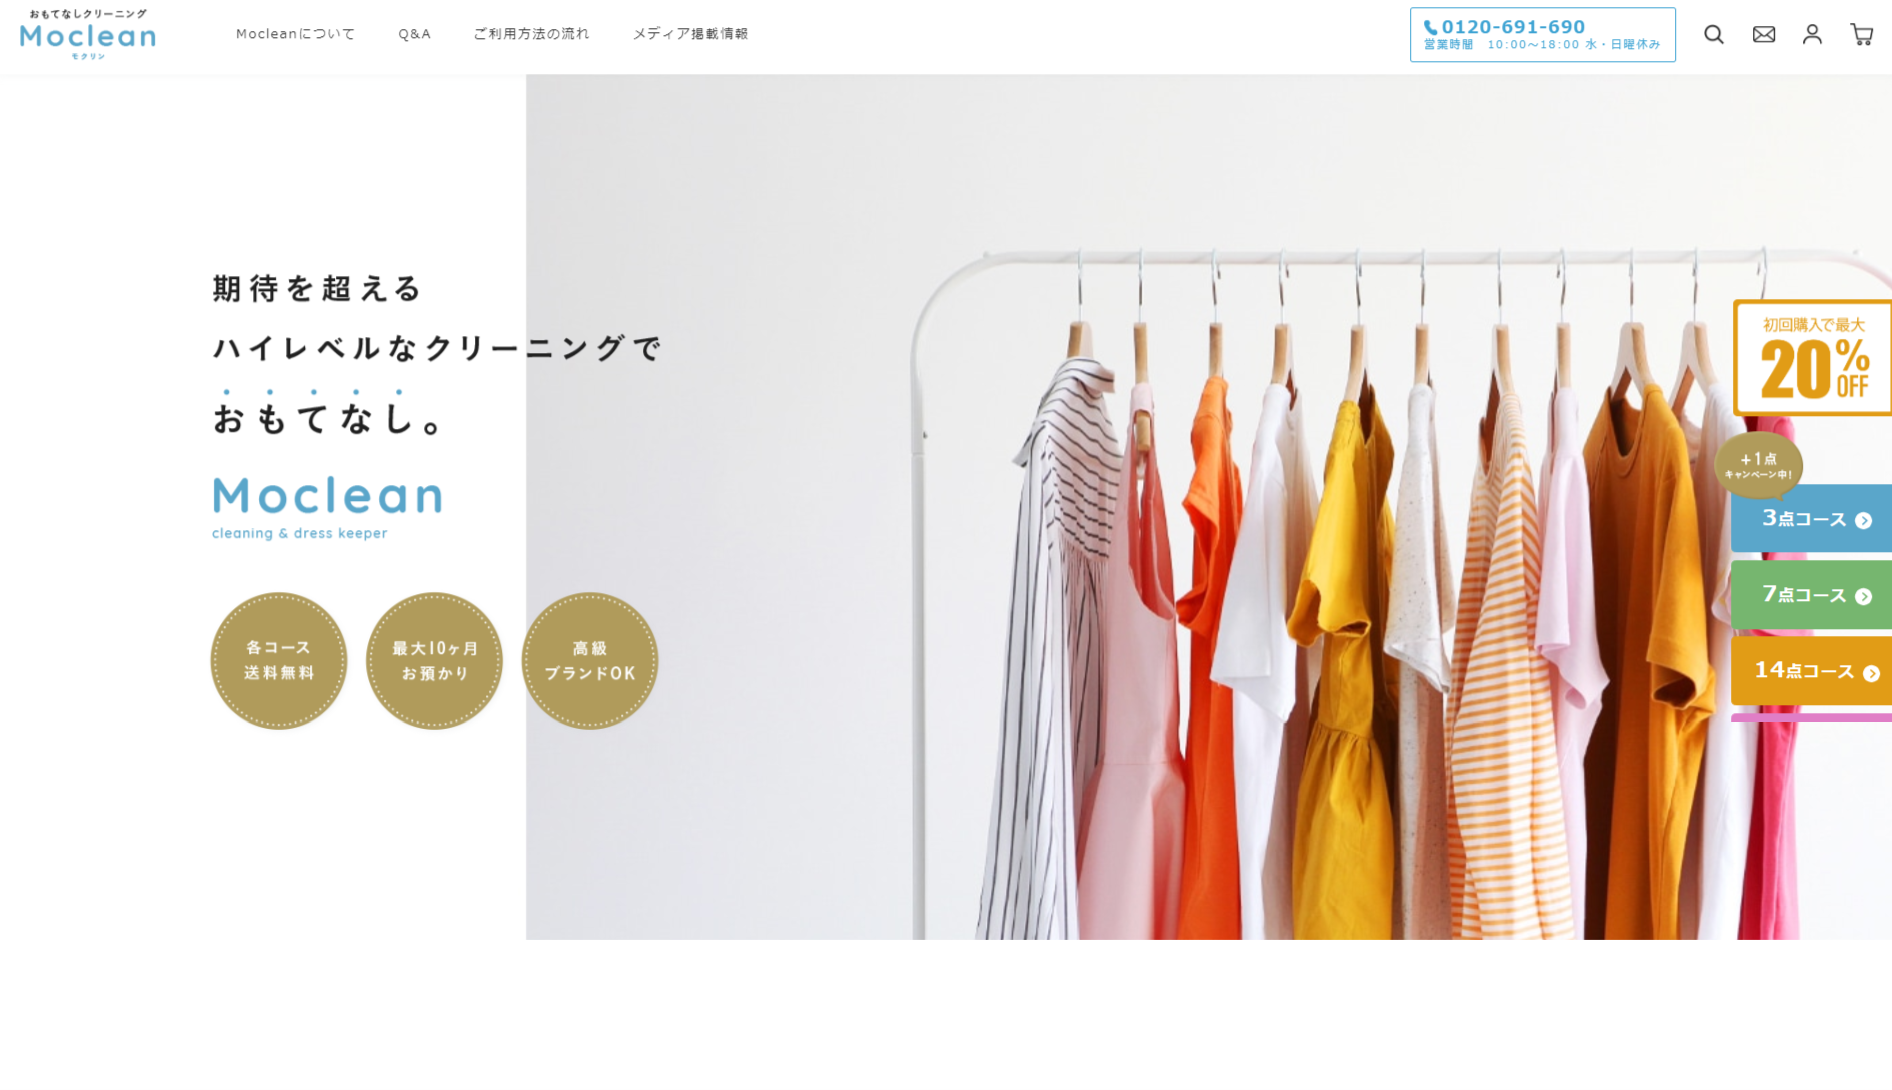The height and width of the screenshot is (1090, 1892).
Task: Click the Moclean logo in header
Action: coord(88,35)
